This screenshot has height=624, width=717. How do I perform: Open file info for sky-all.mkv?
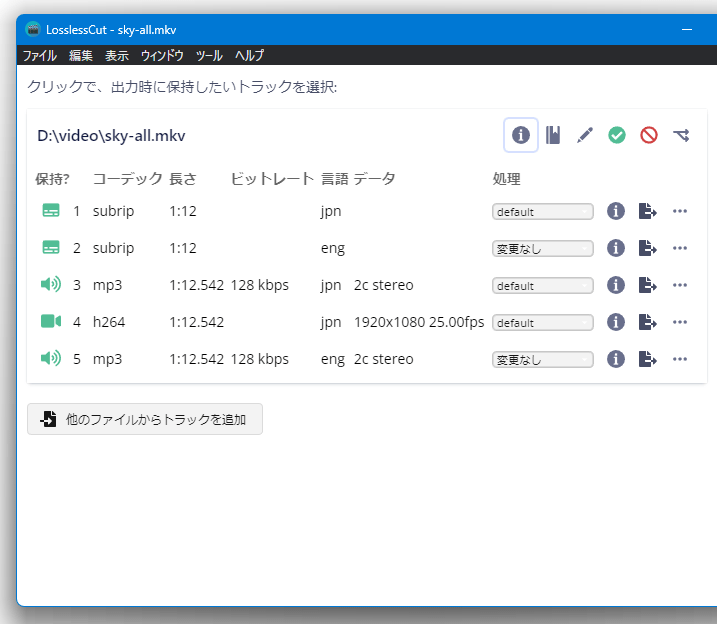pyautogui.click(x=521, y=135)
